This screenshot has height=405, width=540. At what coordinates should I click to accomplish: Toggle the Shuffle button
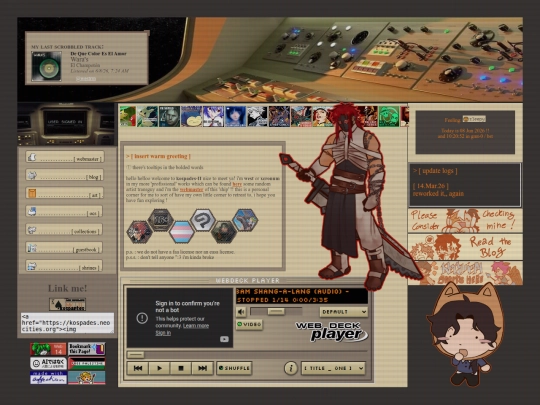click(234, 368)
